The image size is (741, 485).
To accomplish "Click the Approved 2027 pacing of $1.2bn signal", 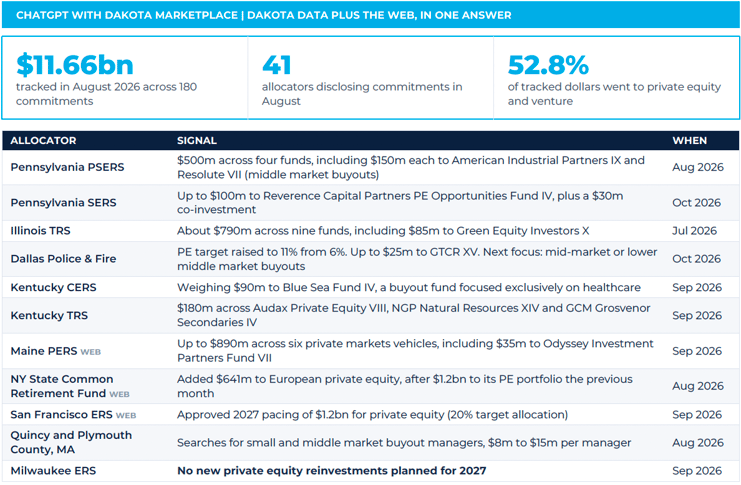I will (372, 415).
